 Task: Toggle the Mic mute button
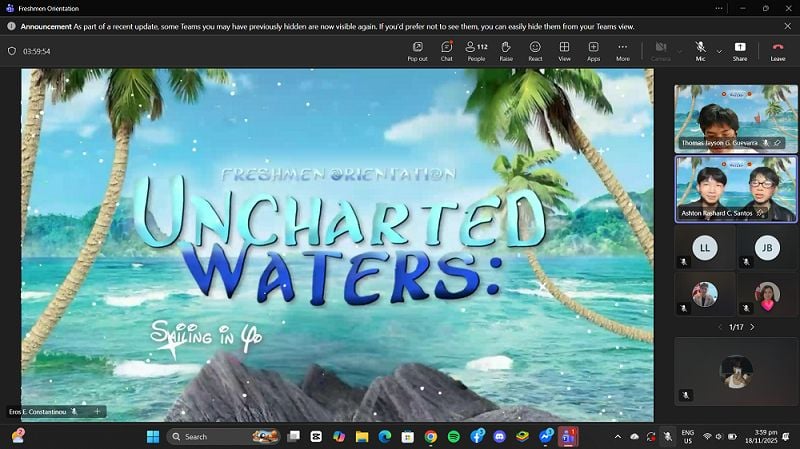point(700,50)
